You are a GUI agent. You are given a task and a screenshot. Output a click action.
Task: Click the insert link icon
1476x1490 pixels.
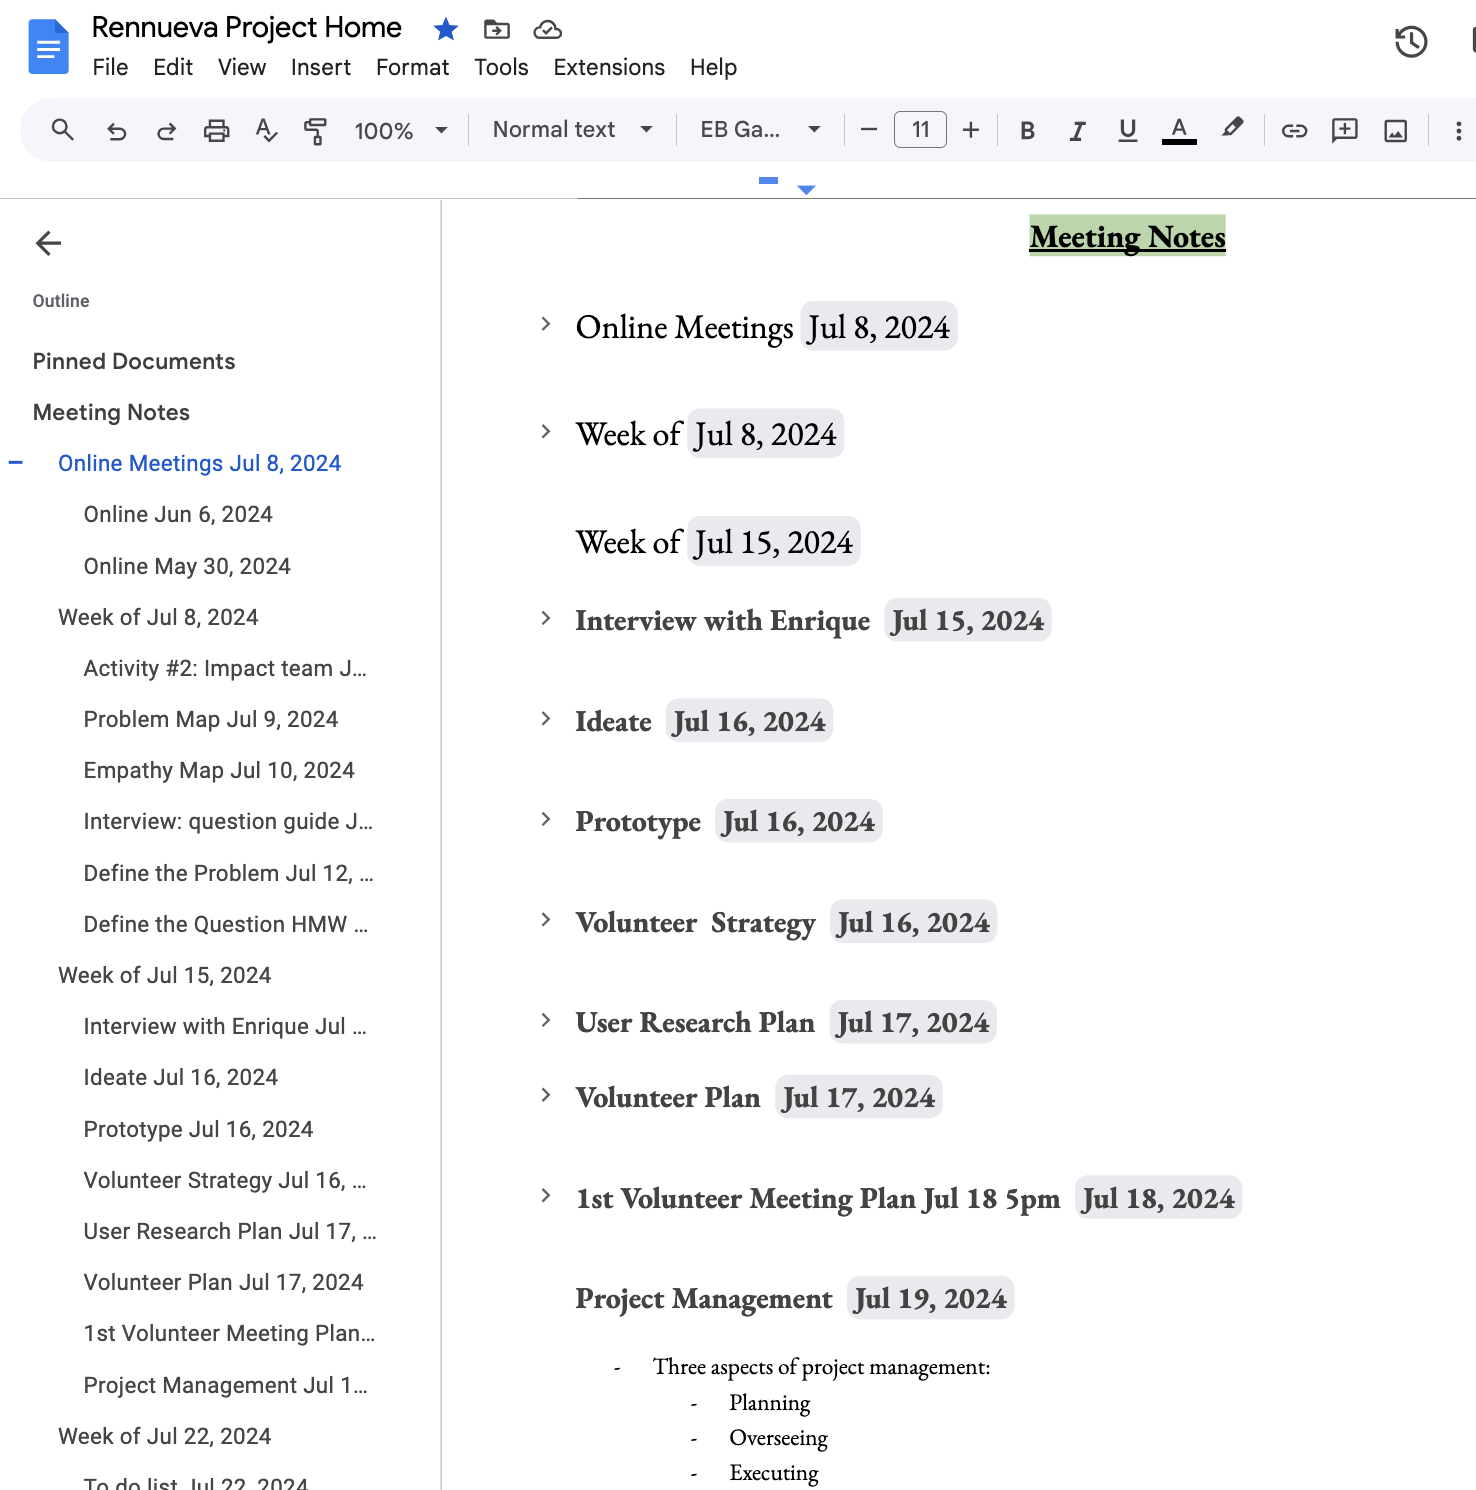pyautogui.click(x=1294, y=131)
